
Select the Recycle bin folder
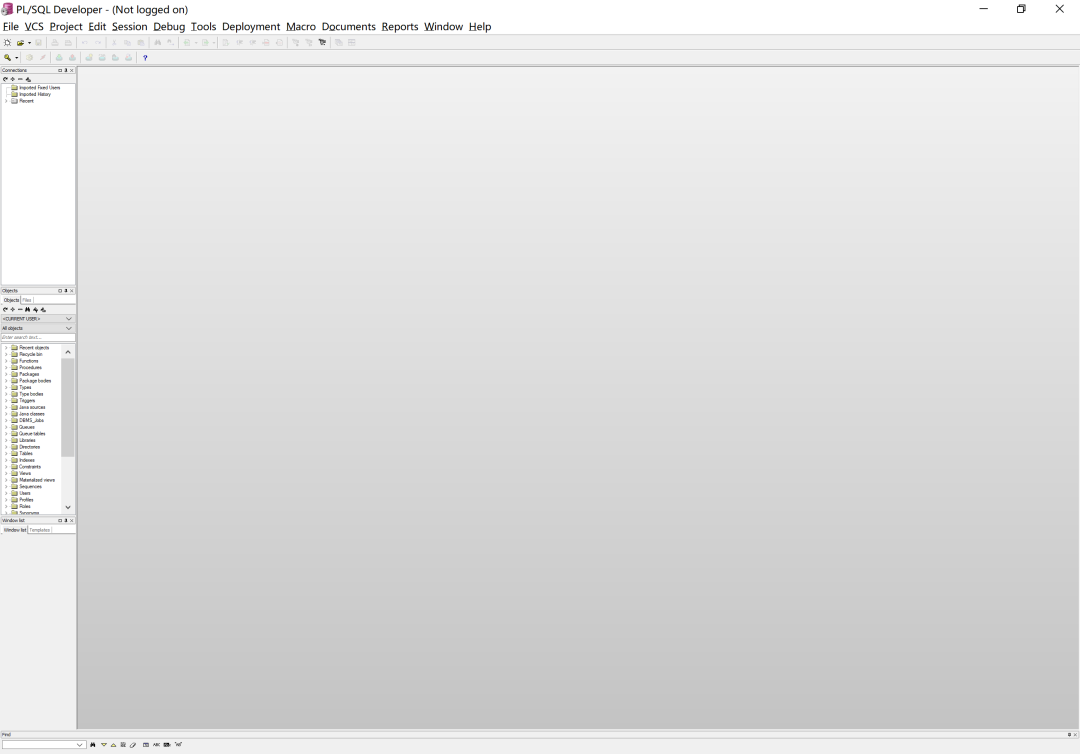(x=30, y=355)
